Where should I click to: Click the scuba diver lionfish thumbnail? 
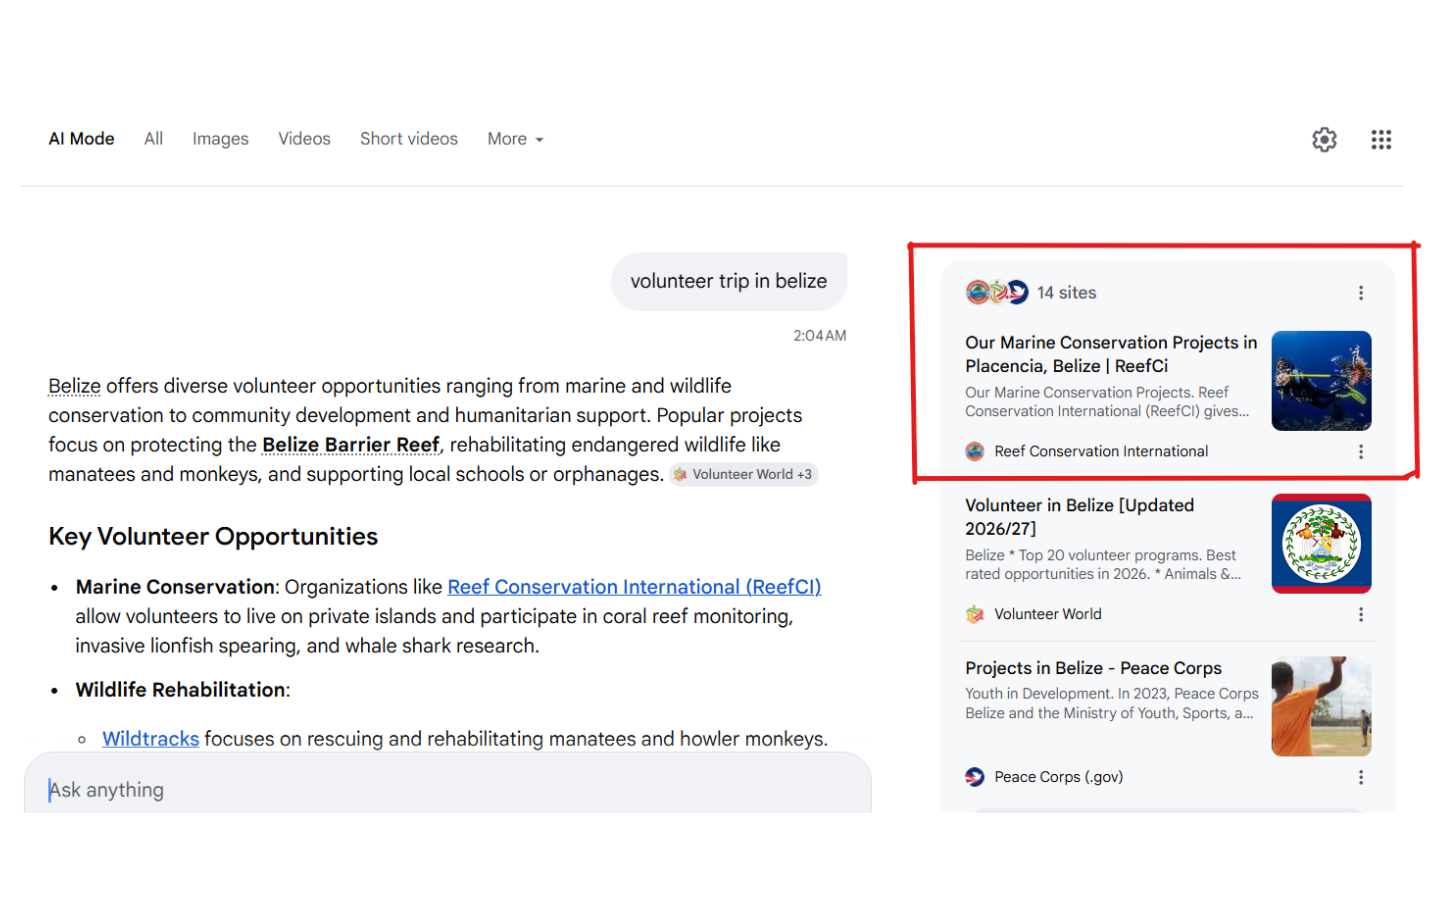pyautogui.click(x=1321, y=381)
